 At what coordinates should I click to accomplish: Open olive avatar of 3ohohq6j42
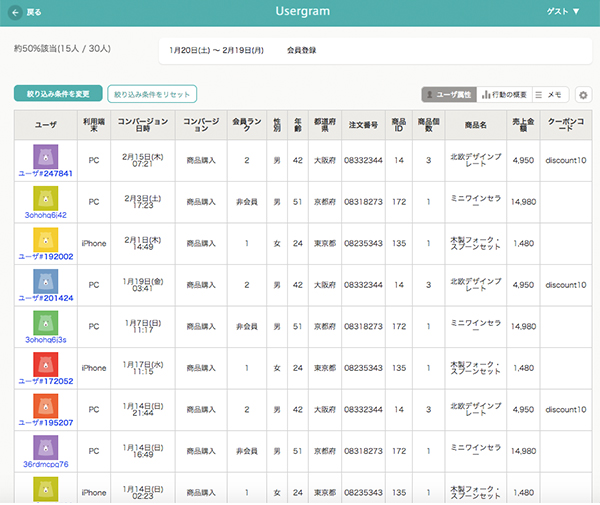coord(46,198)
